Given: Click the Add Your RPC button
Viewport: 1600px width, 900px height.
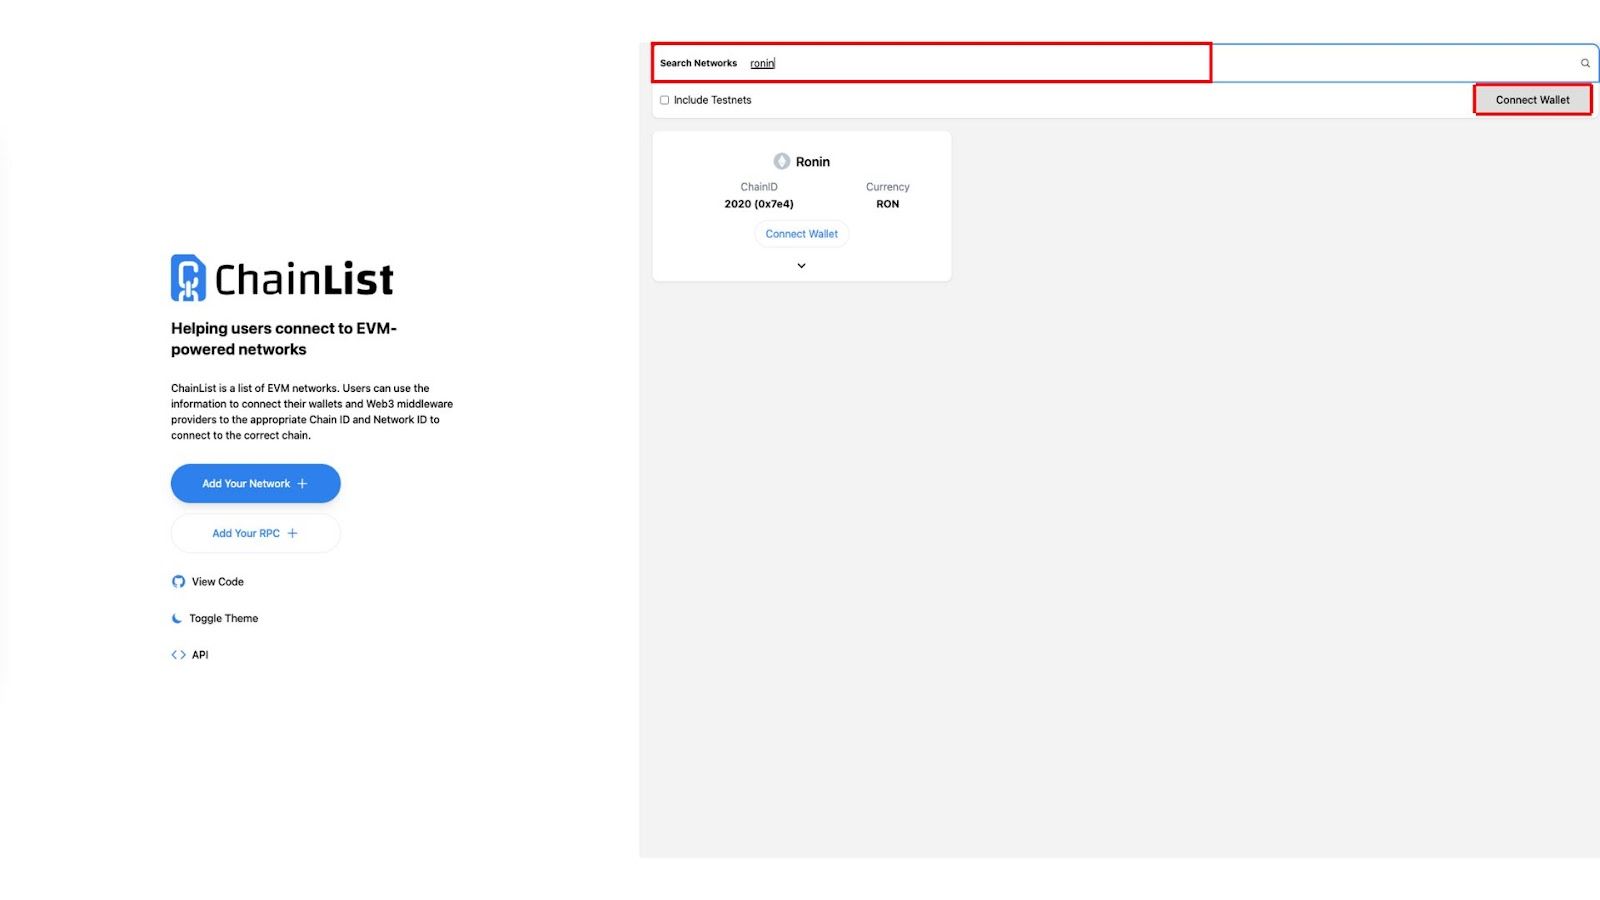Looking at the screenshot, I should click(256, 534).
